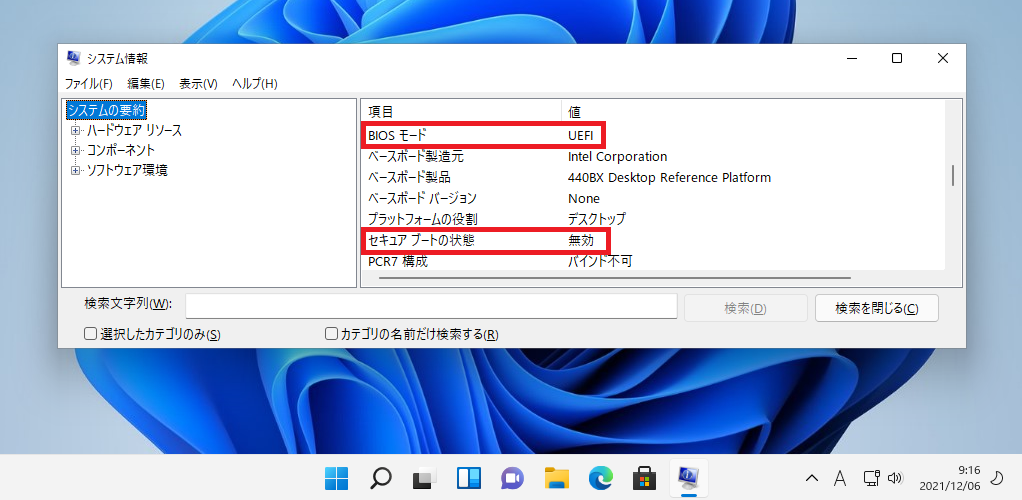Open network status tray icon
Viewport: 1022px width, 500px height.
click(x=871, y=478)
